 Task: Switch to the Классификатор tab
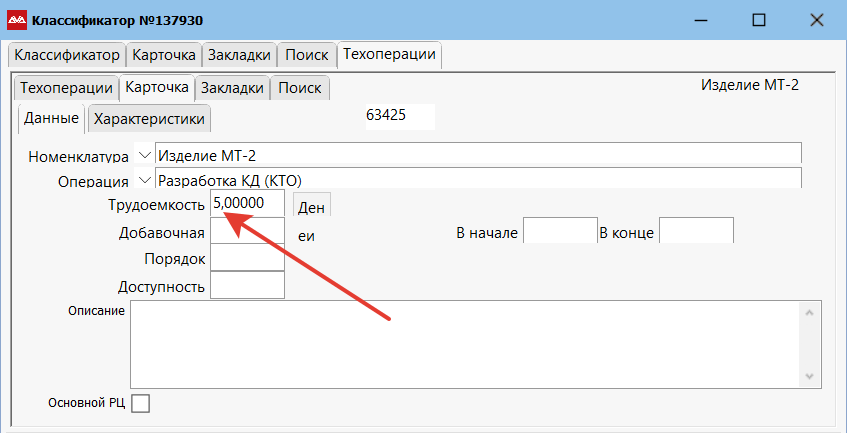(x=67, y=55)
